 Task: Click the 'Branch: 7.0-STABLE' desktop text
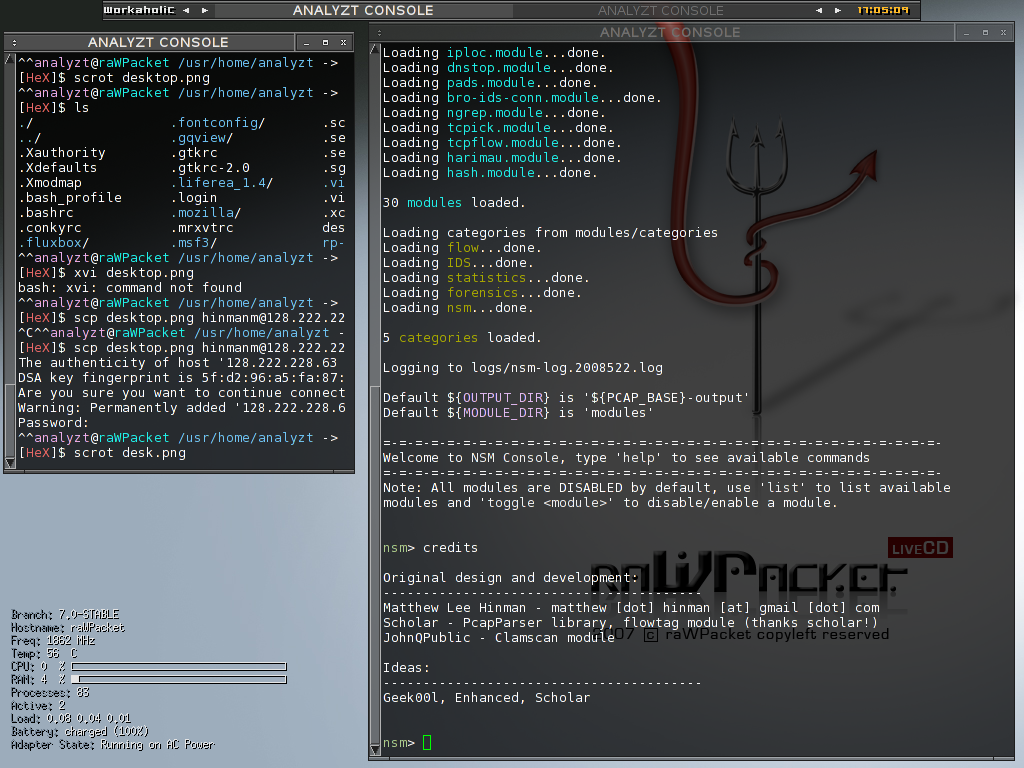click(x=65, y=615)
